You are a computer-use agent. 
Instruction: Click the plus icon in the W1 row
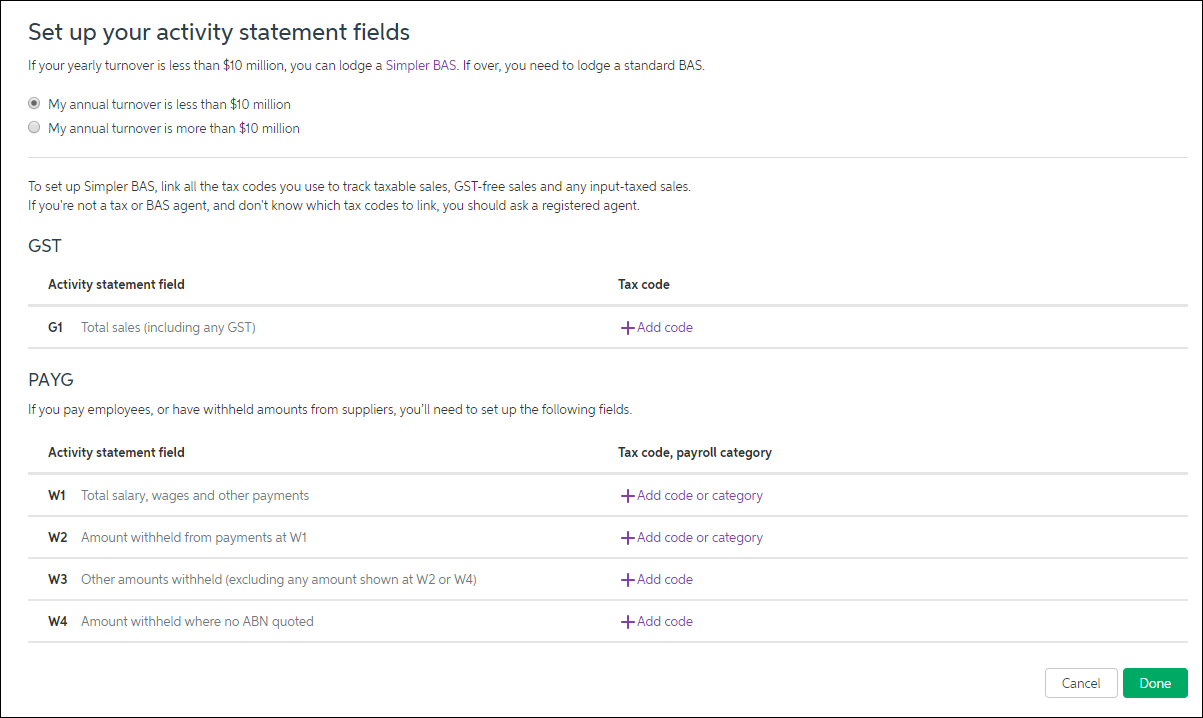click(628, 496)
